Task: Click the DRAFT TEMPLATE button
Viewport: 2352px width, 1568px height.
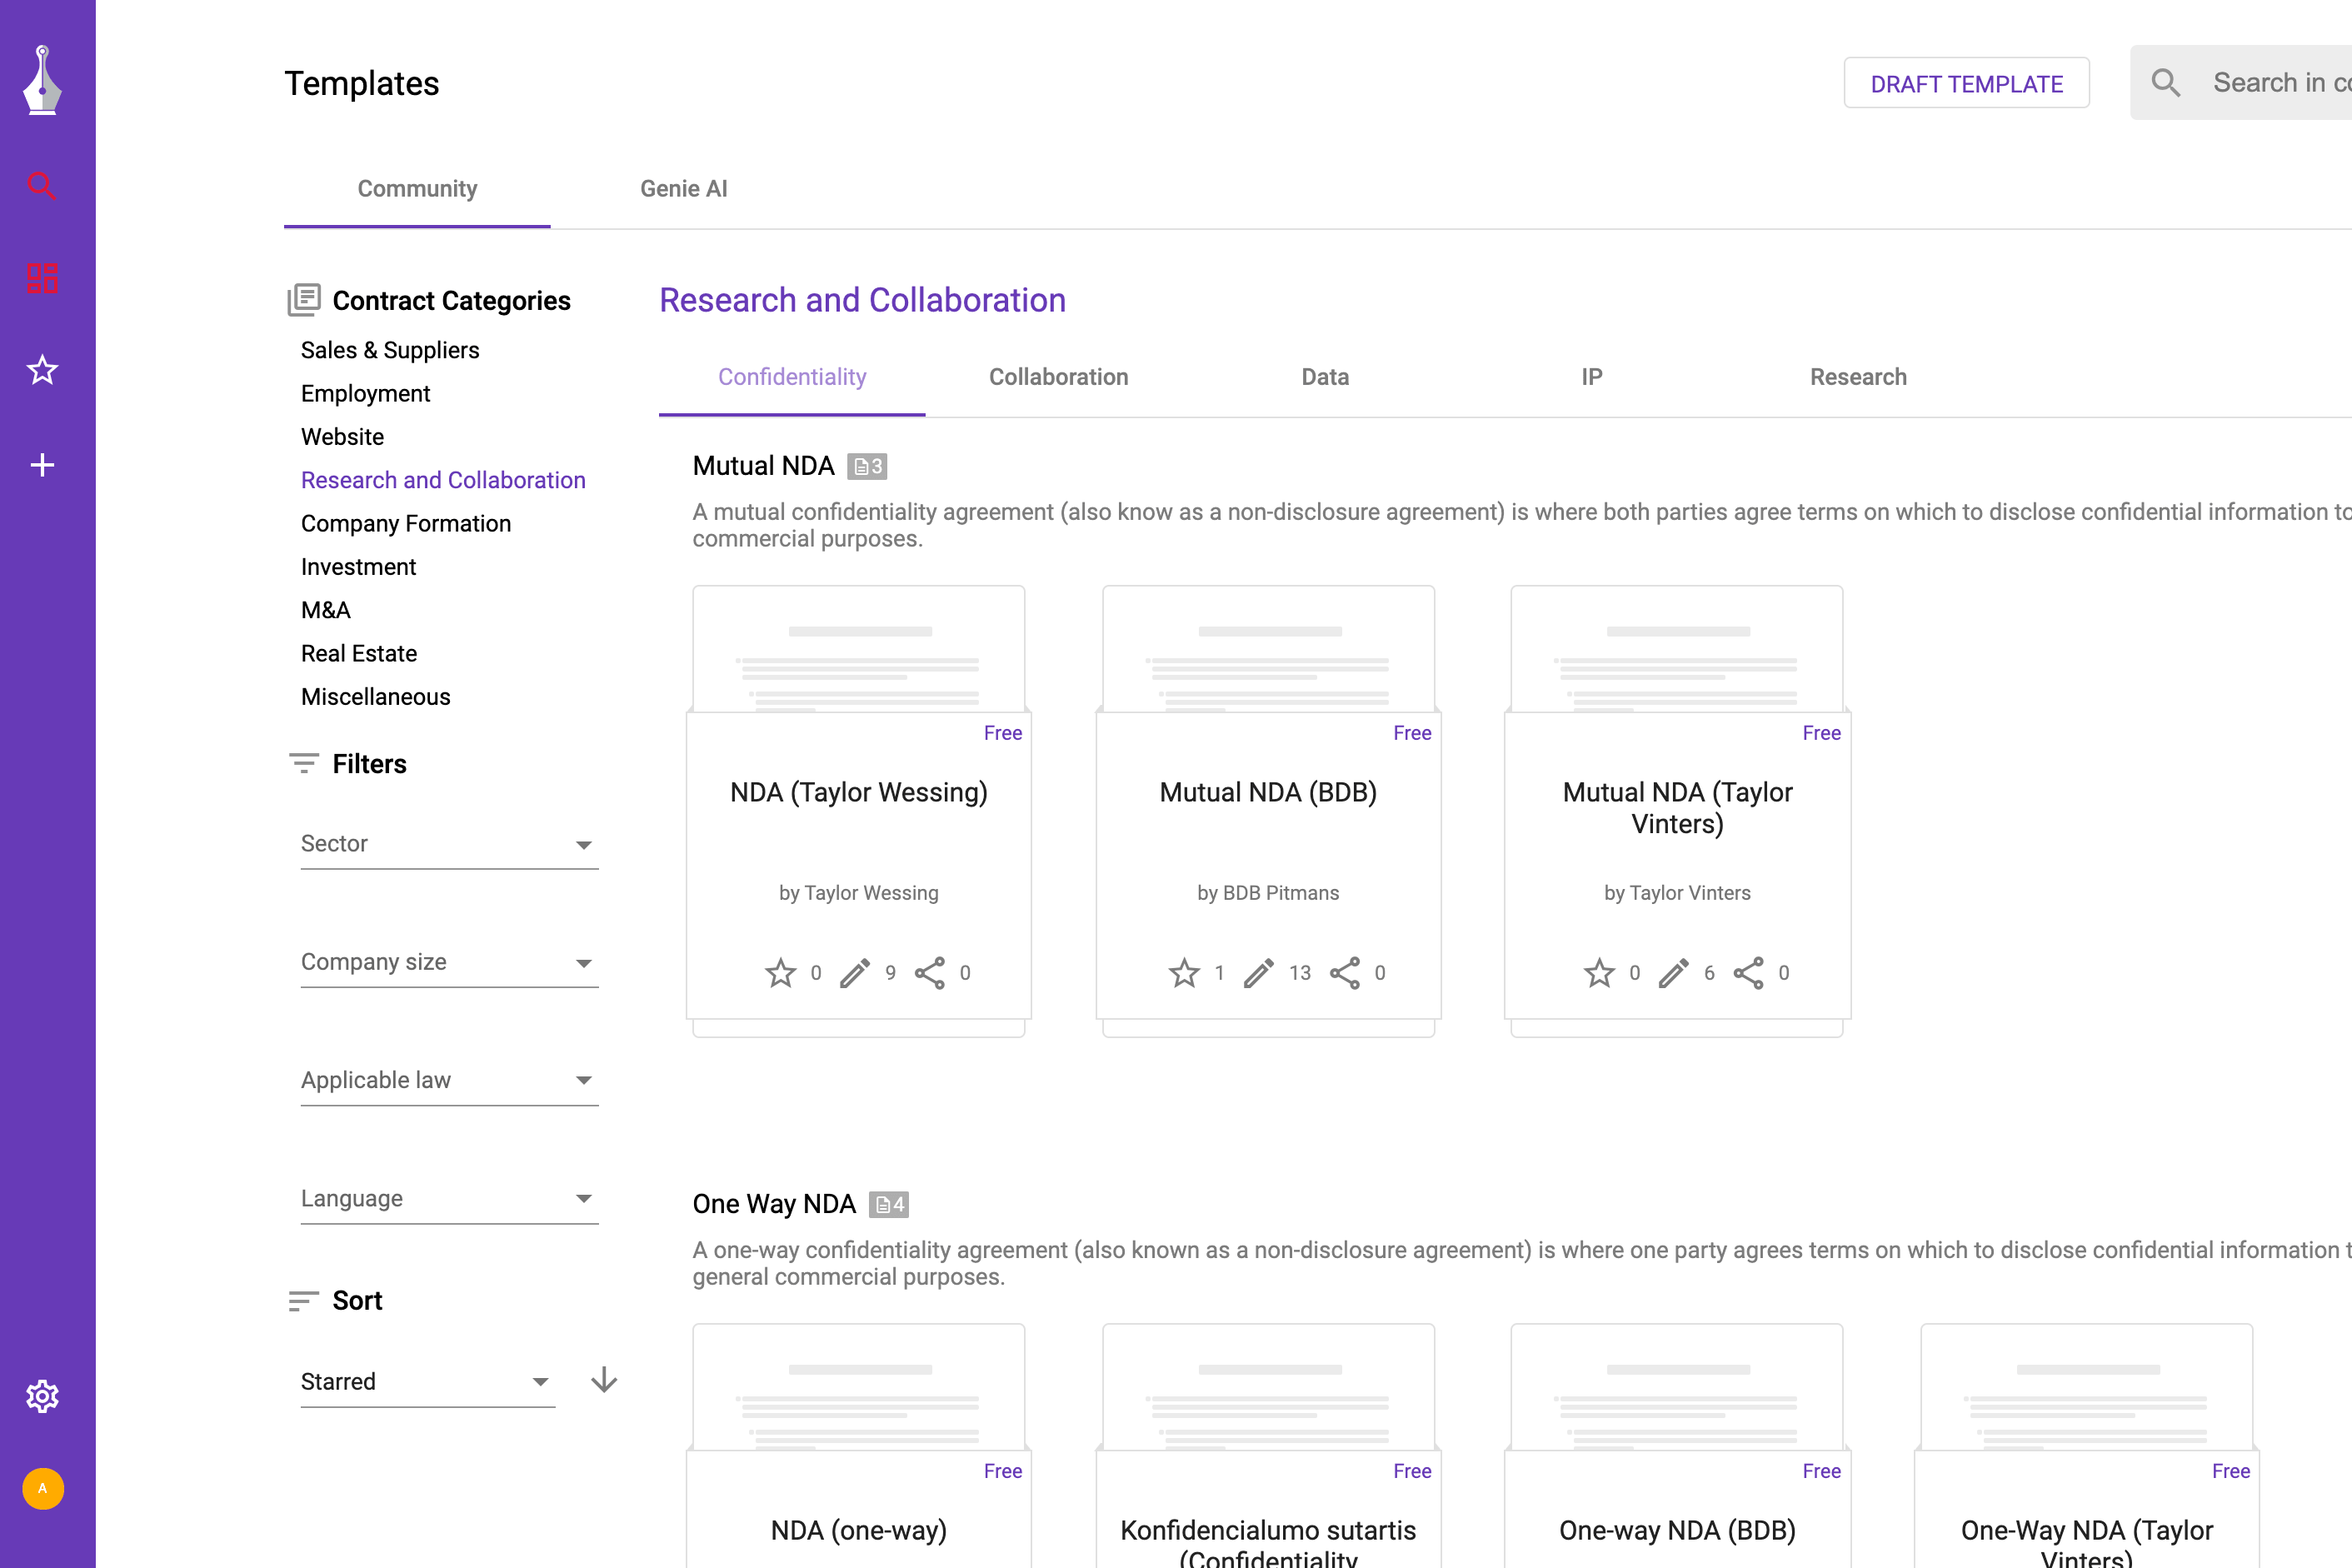Action: tap(1965, 83)
